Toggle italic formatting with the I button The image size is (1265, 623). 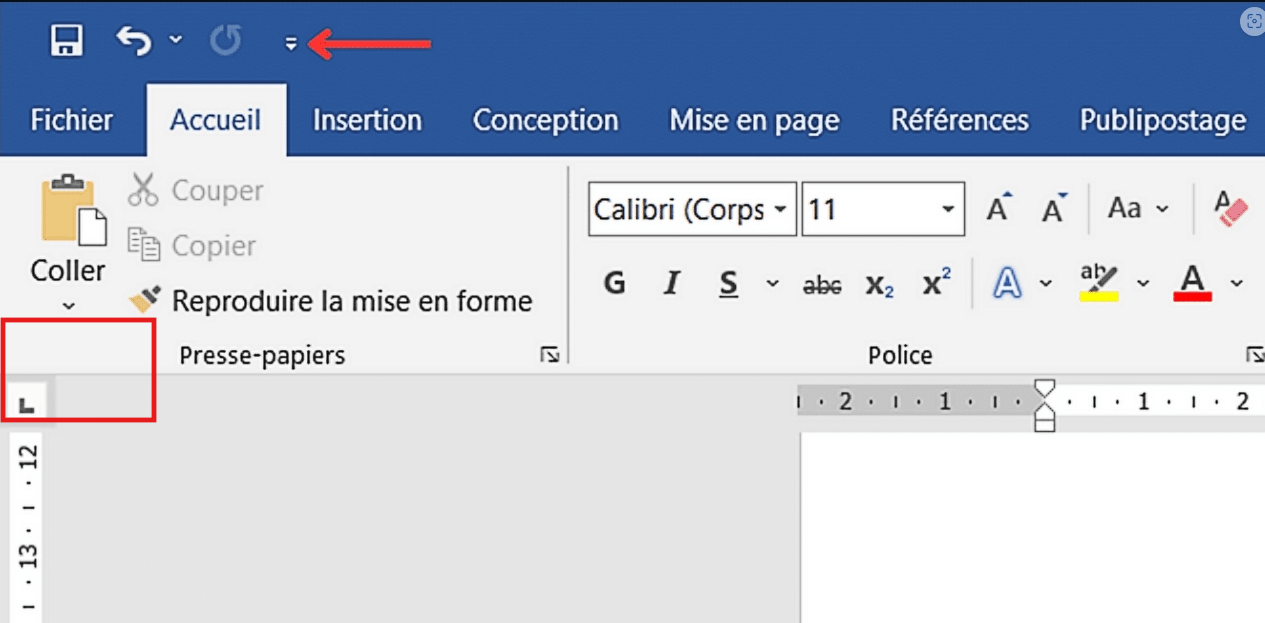(x=672, y=284)
